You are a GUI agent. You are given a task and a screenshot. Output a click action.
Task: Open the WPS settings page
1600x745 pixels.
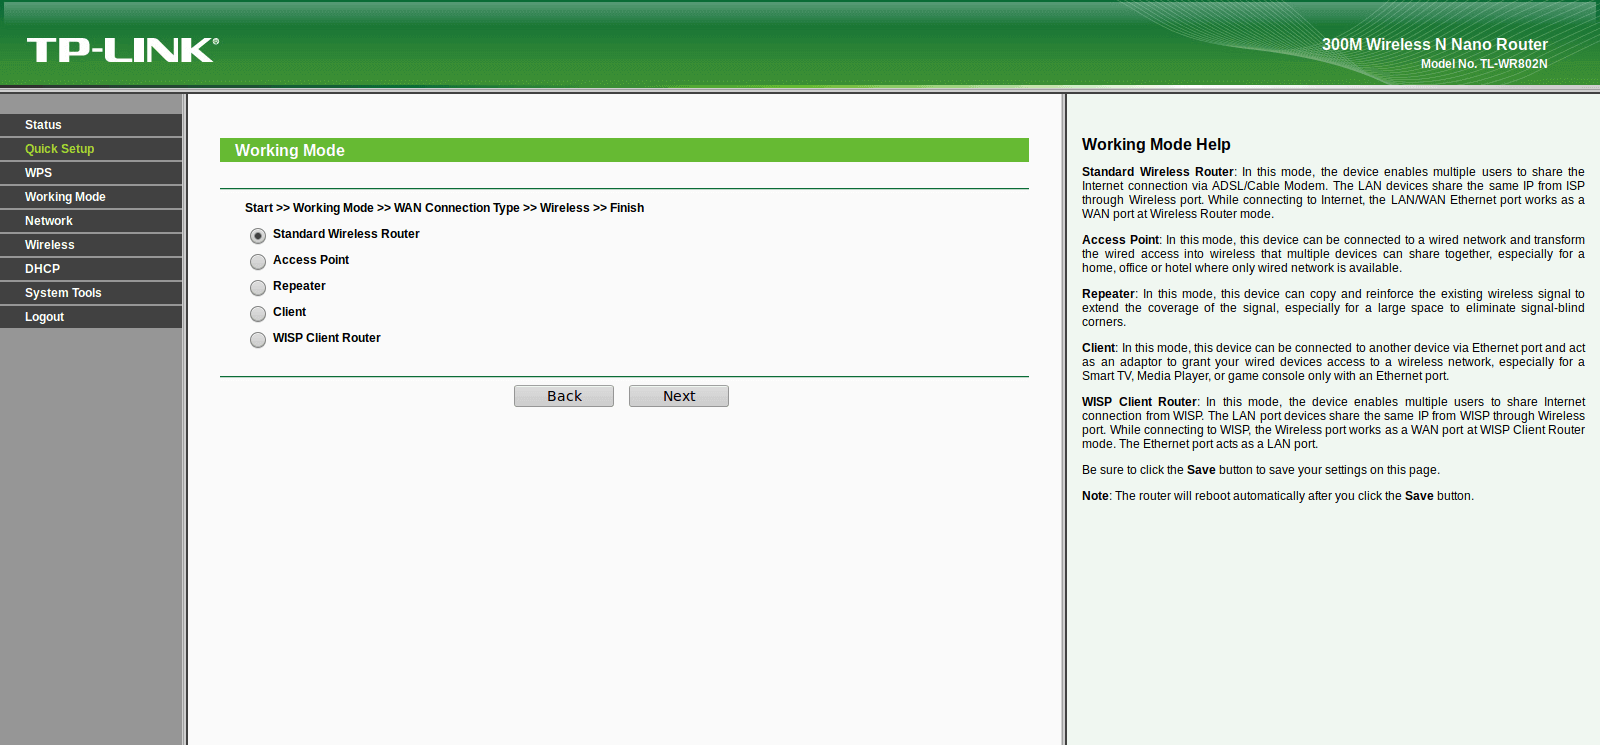coord(91,173)
